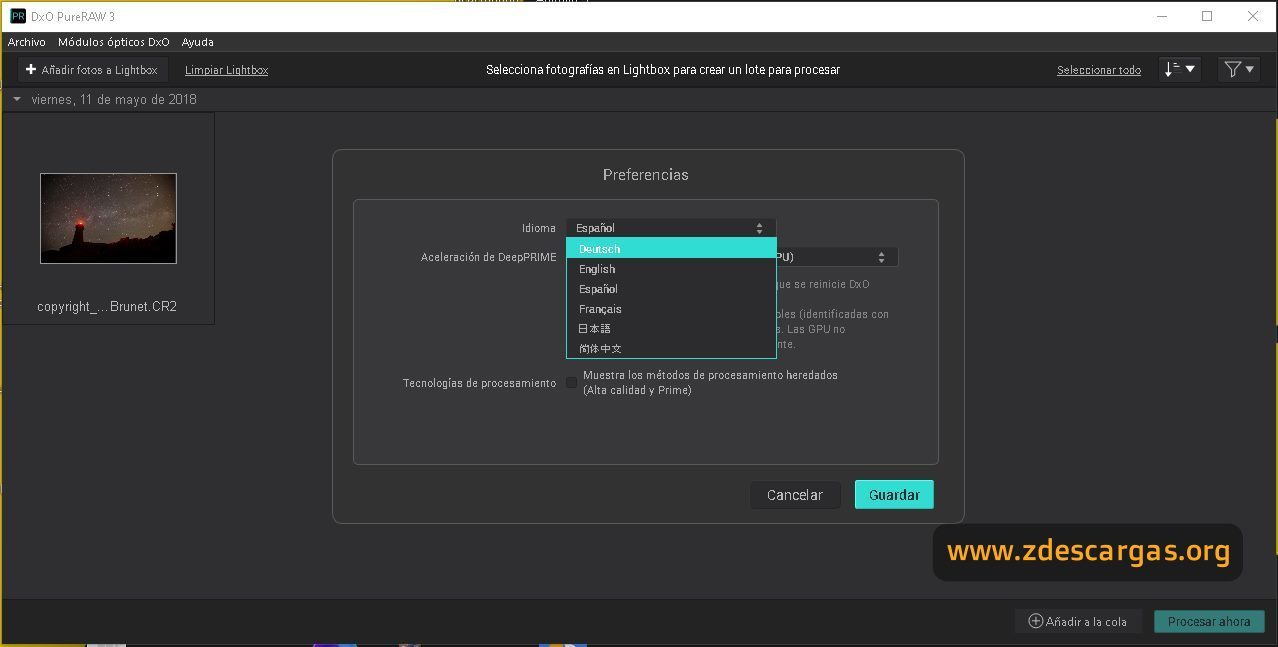Choose Français from the language list
The width and height of the screenshot is (1278, 647).
[671, 309]
